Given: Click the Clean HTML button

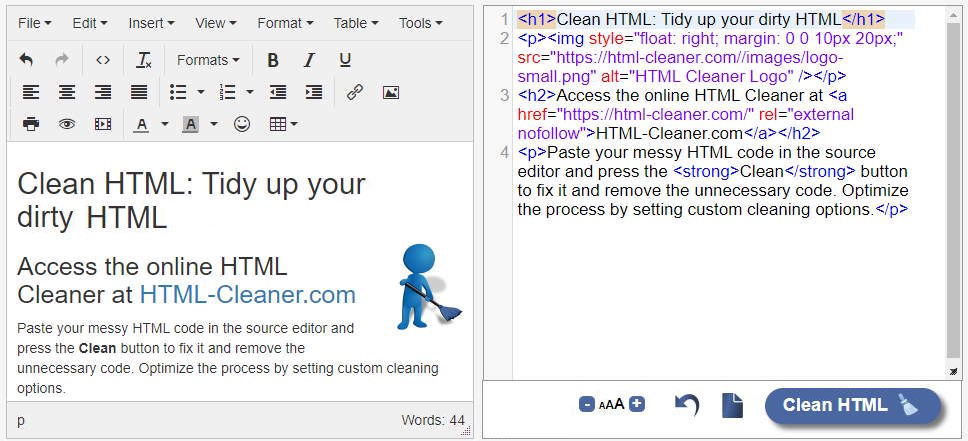Looking at the screenshot, I should pyautogui.click(x=853, y=406).
